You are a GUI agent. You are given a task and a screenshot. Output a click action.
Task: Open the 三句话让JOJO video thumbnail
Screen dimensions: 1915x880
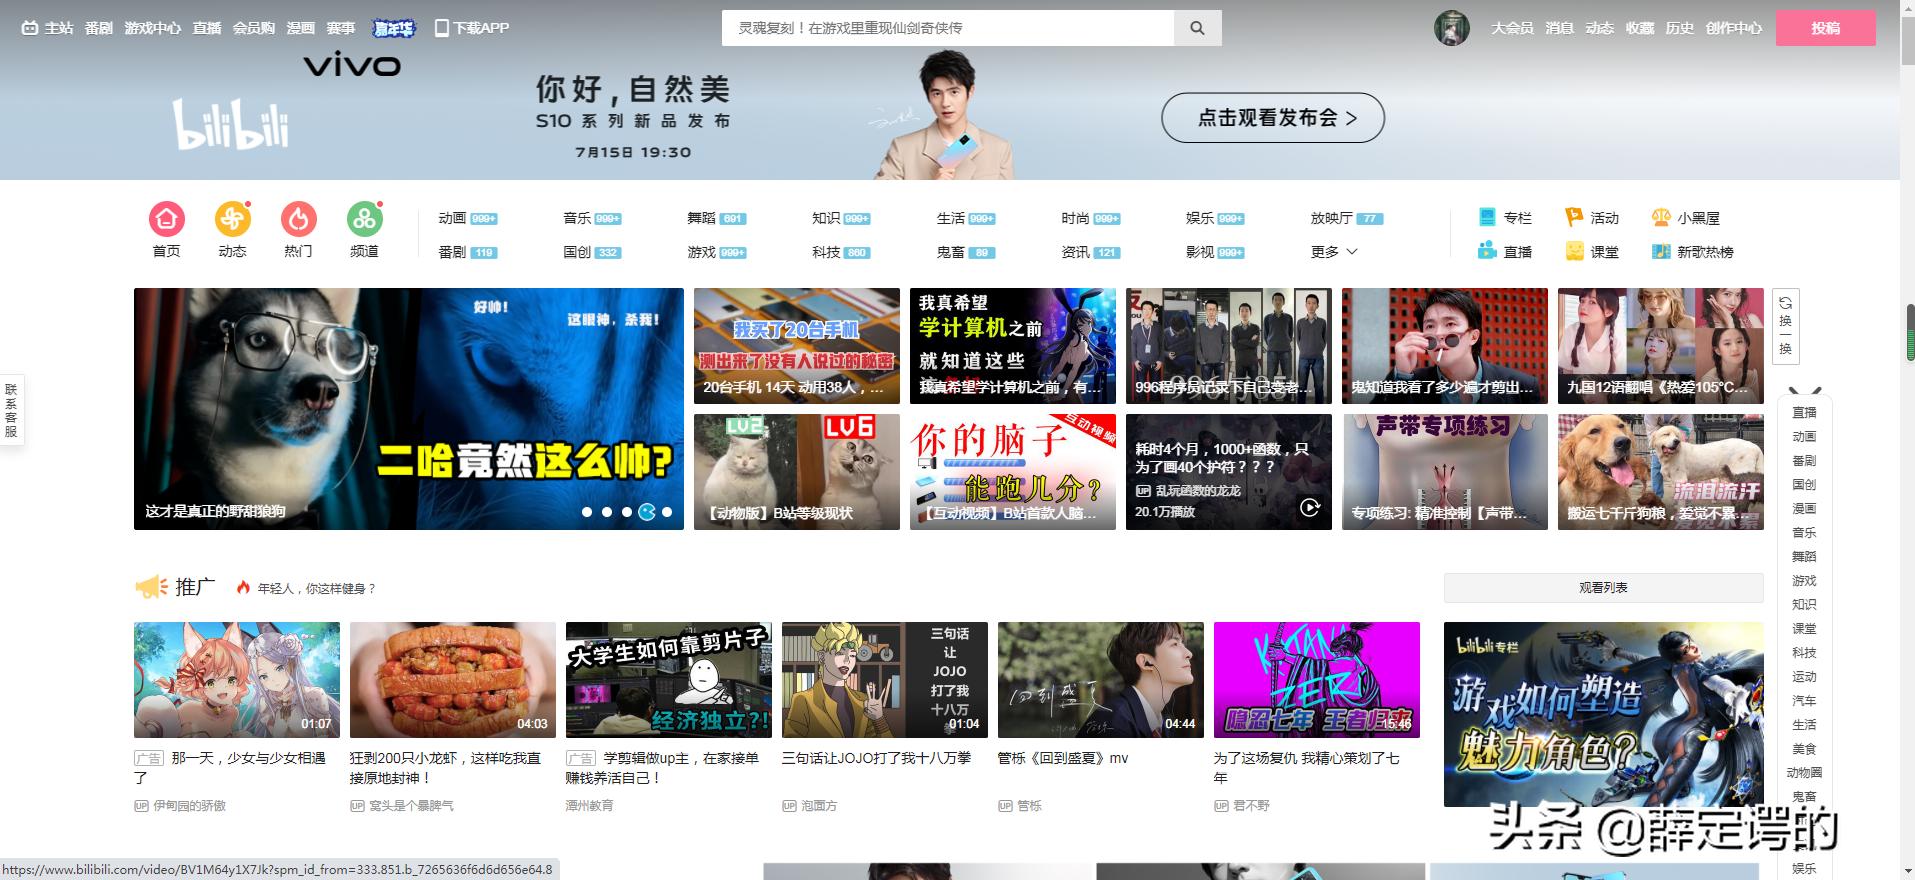tap(885, 680)
